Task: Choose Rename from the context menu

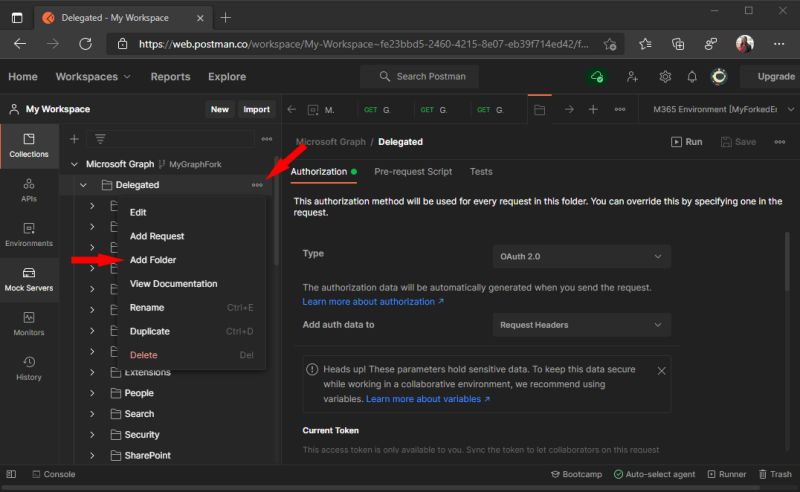Action: [192, 308]
